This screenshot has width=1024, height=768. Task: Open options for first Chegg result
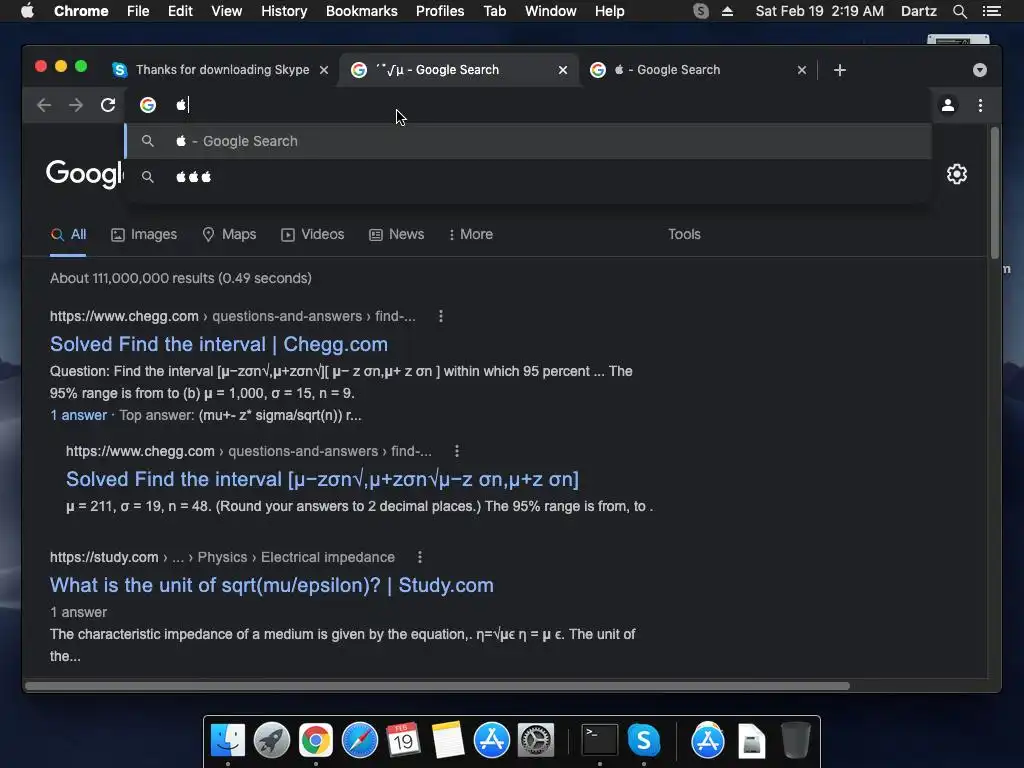click(441, 316)
